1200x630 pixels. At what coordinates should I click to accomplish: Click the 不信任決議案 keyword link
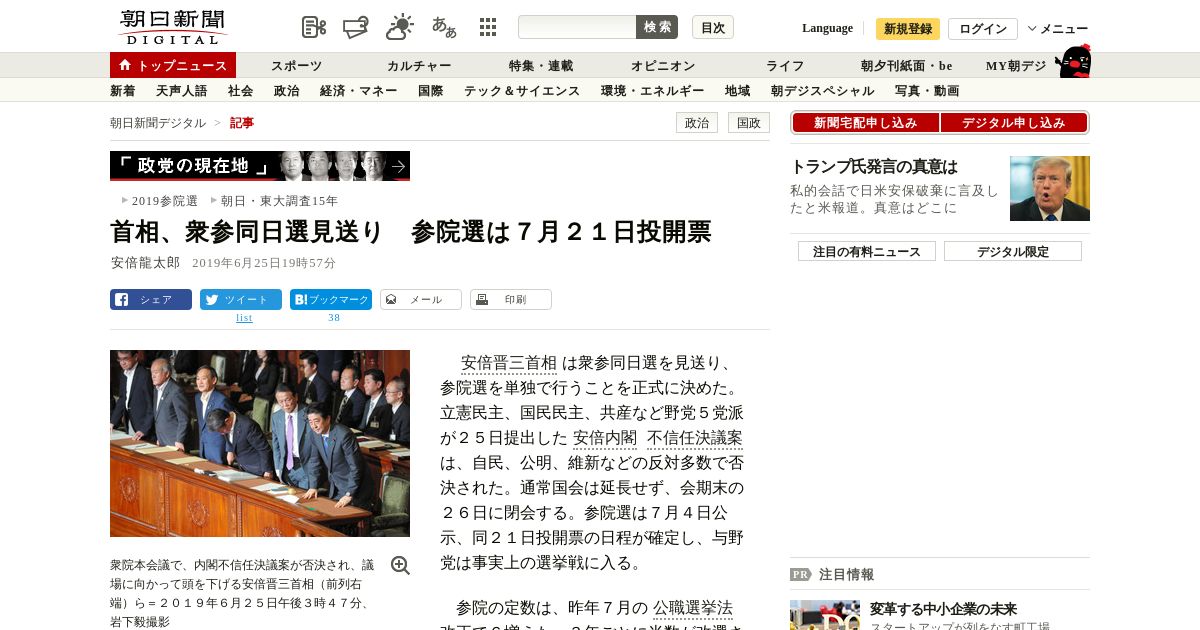pos(695,438)
